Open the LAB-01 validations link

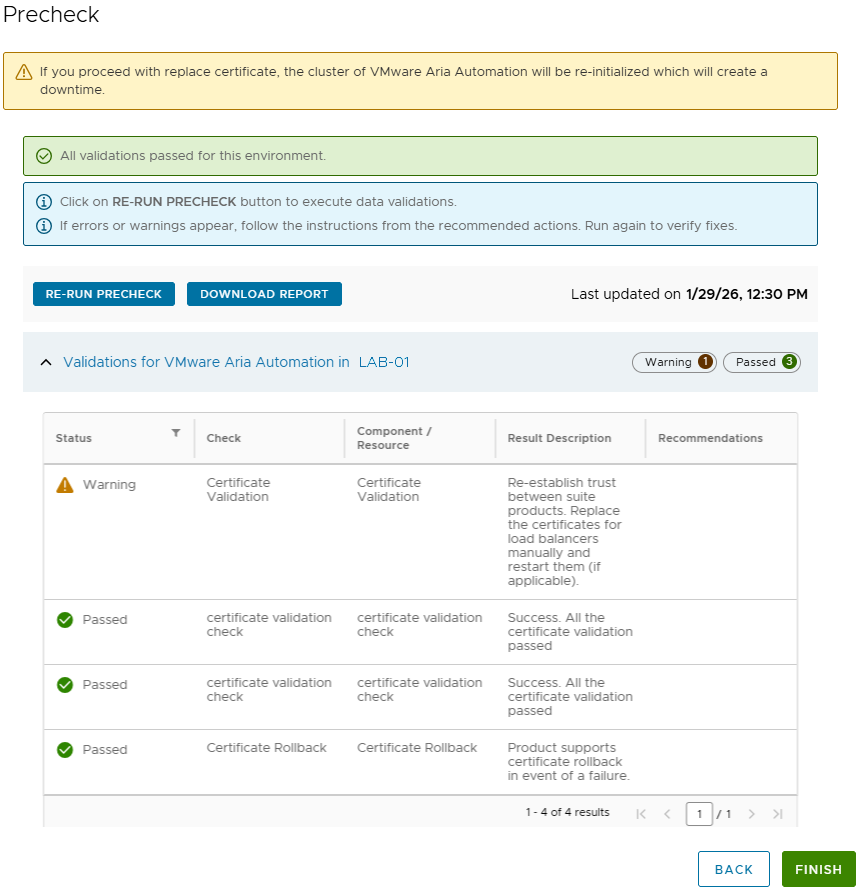pos(384,362)
